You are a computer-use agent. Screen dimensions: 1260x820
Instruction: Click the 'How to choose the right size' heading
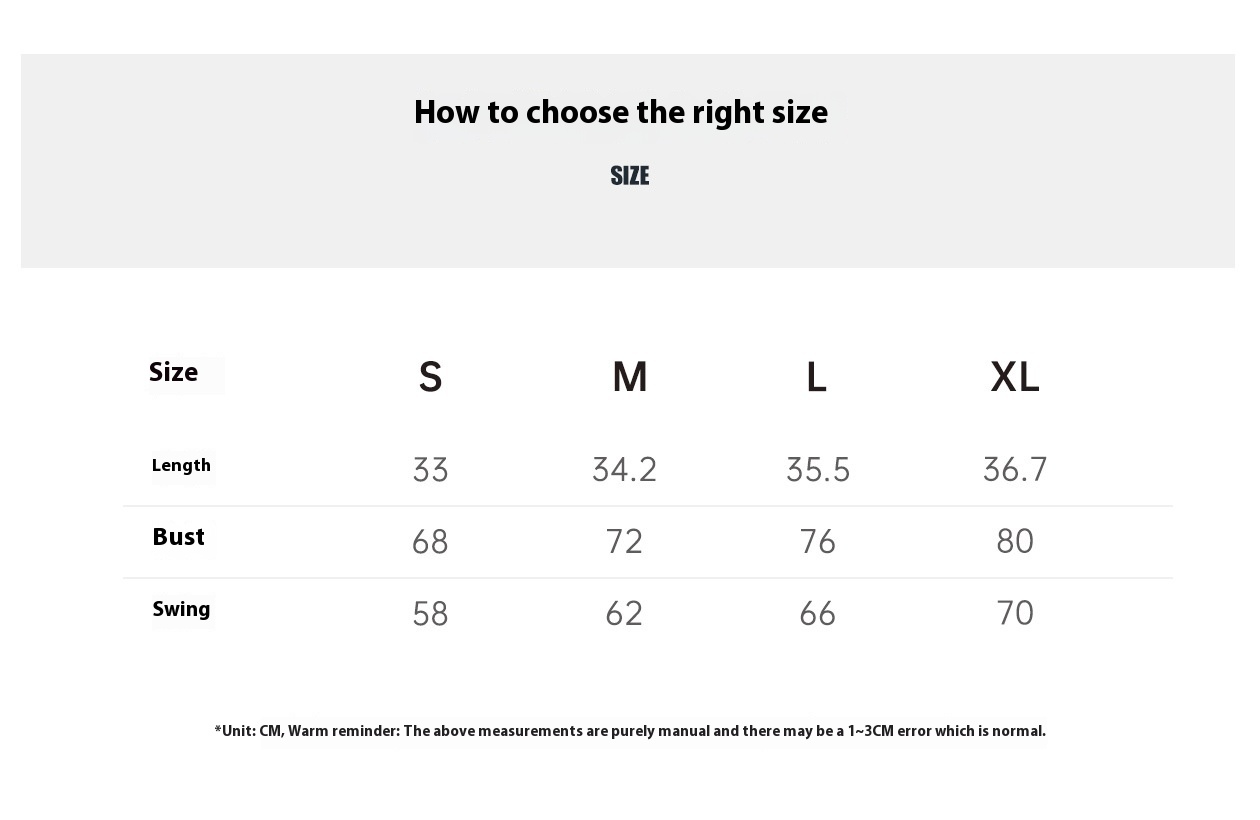620,113
